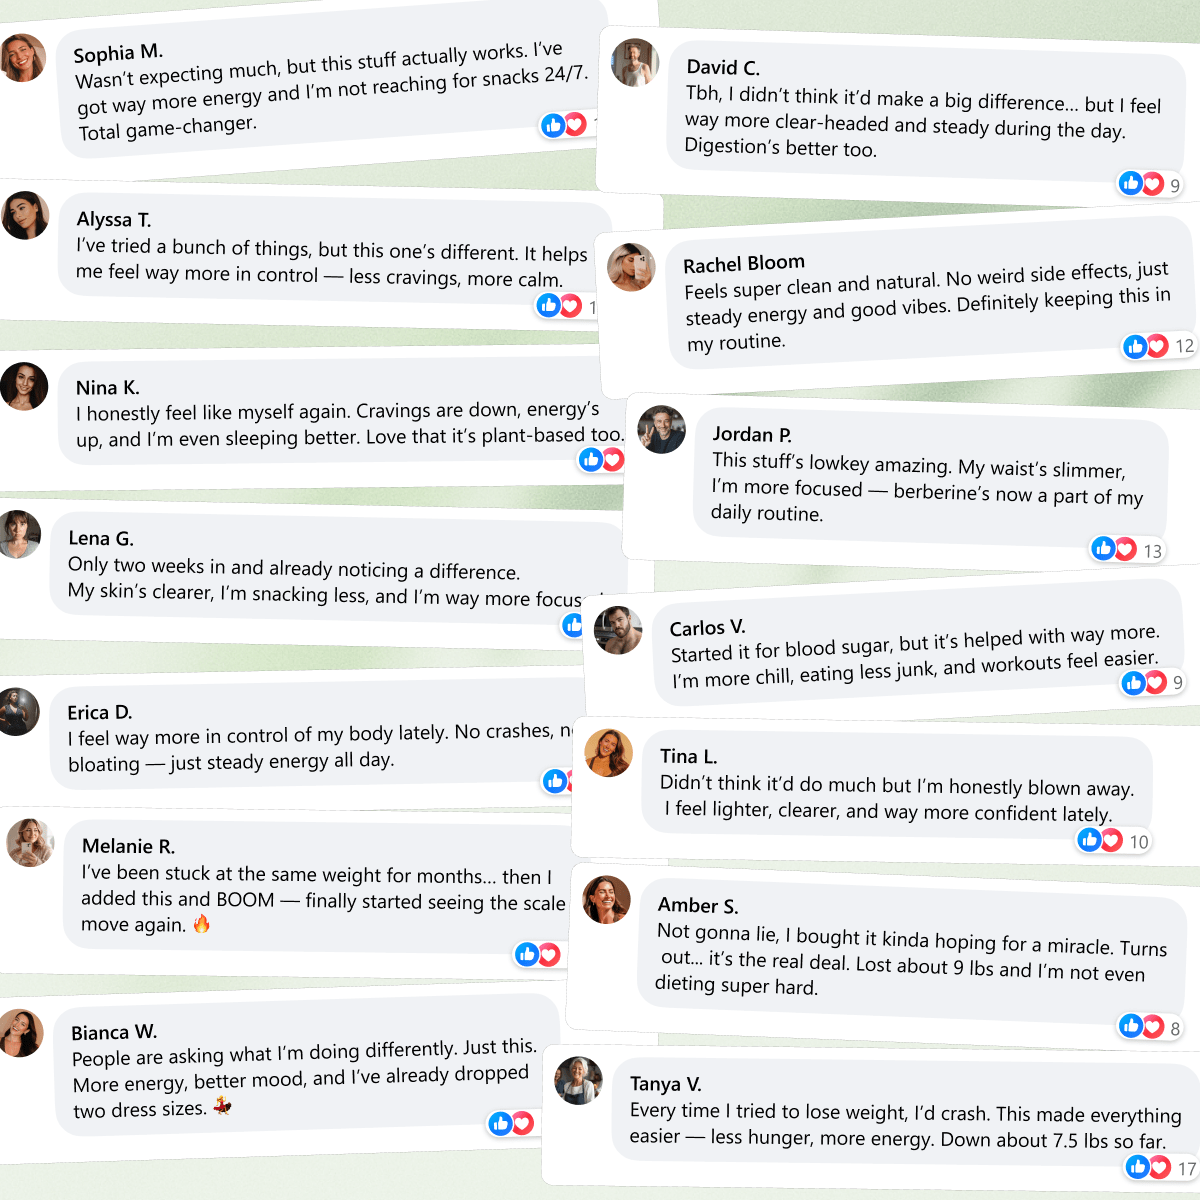The height and width of the screenshot is (1200, 1200).
Task: Click the like reaction on Amber S.'s comment
Action: tap(1131, 1025)
